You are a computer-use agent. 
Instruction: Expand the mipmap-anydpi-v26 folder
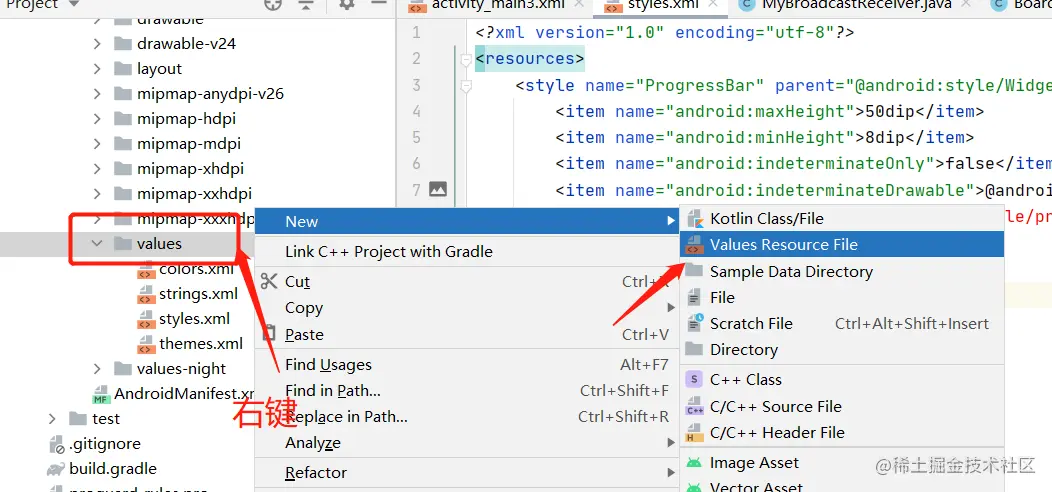[97, 94]
